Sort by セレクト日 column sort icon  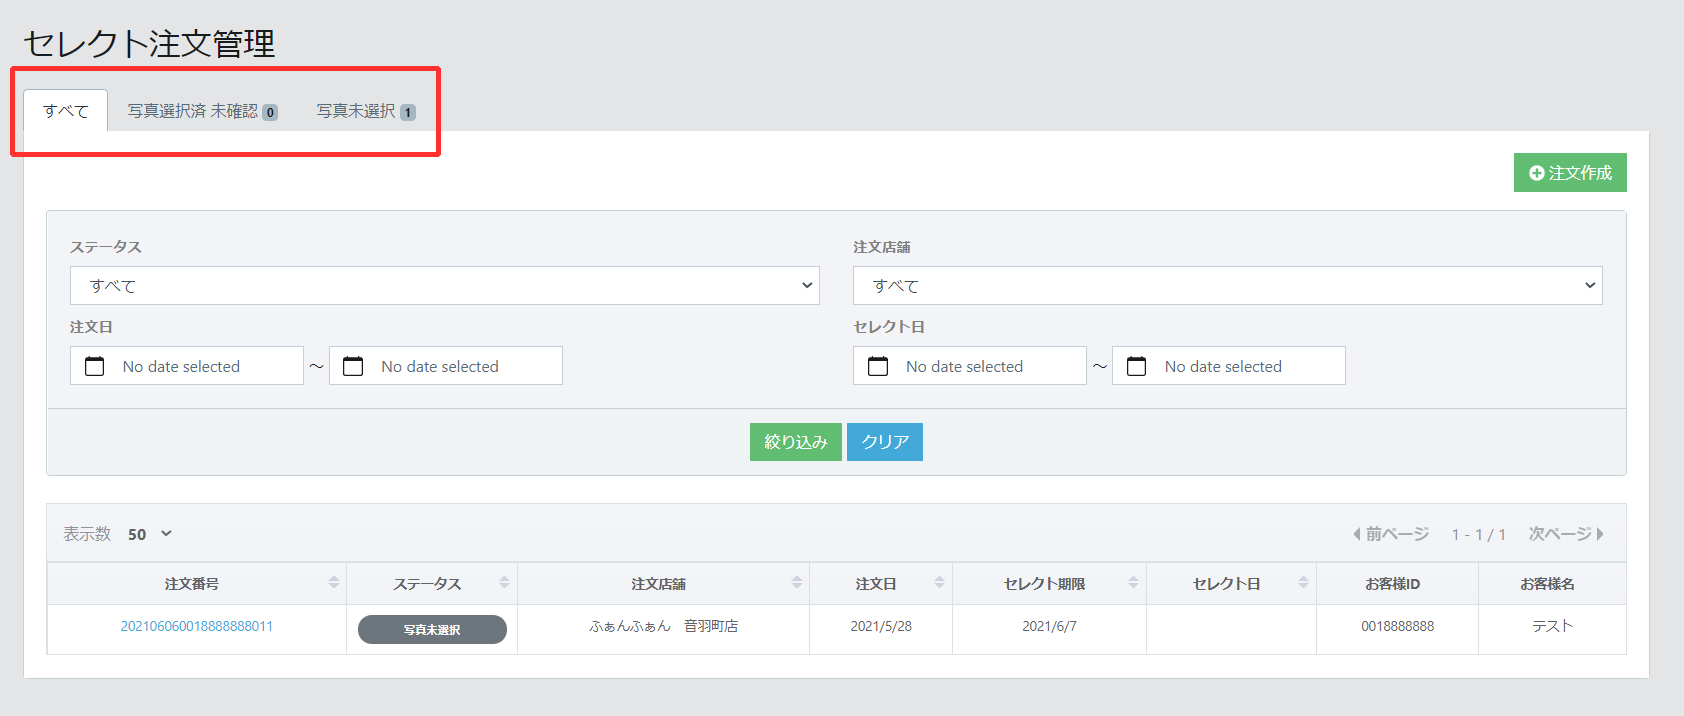pos(1303,583)
